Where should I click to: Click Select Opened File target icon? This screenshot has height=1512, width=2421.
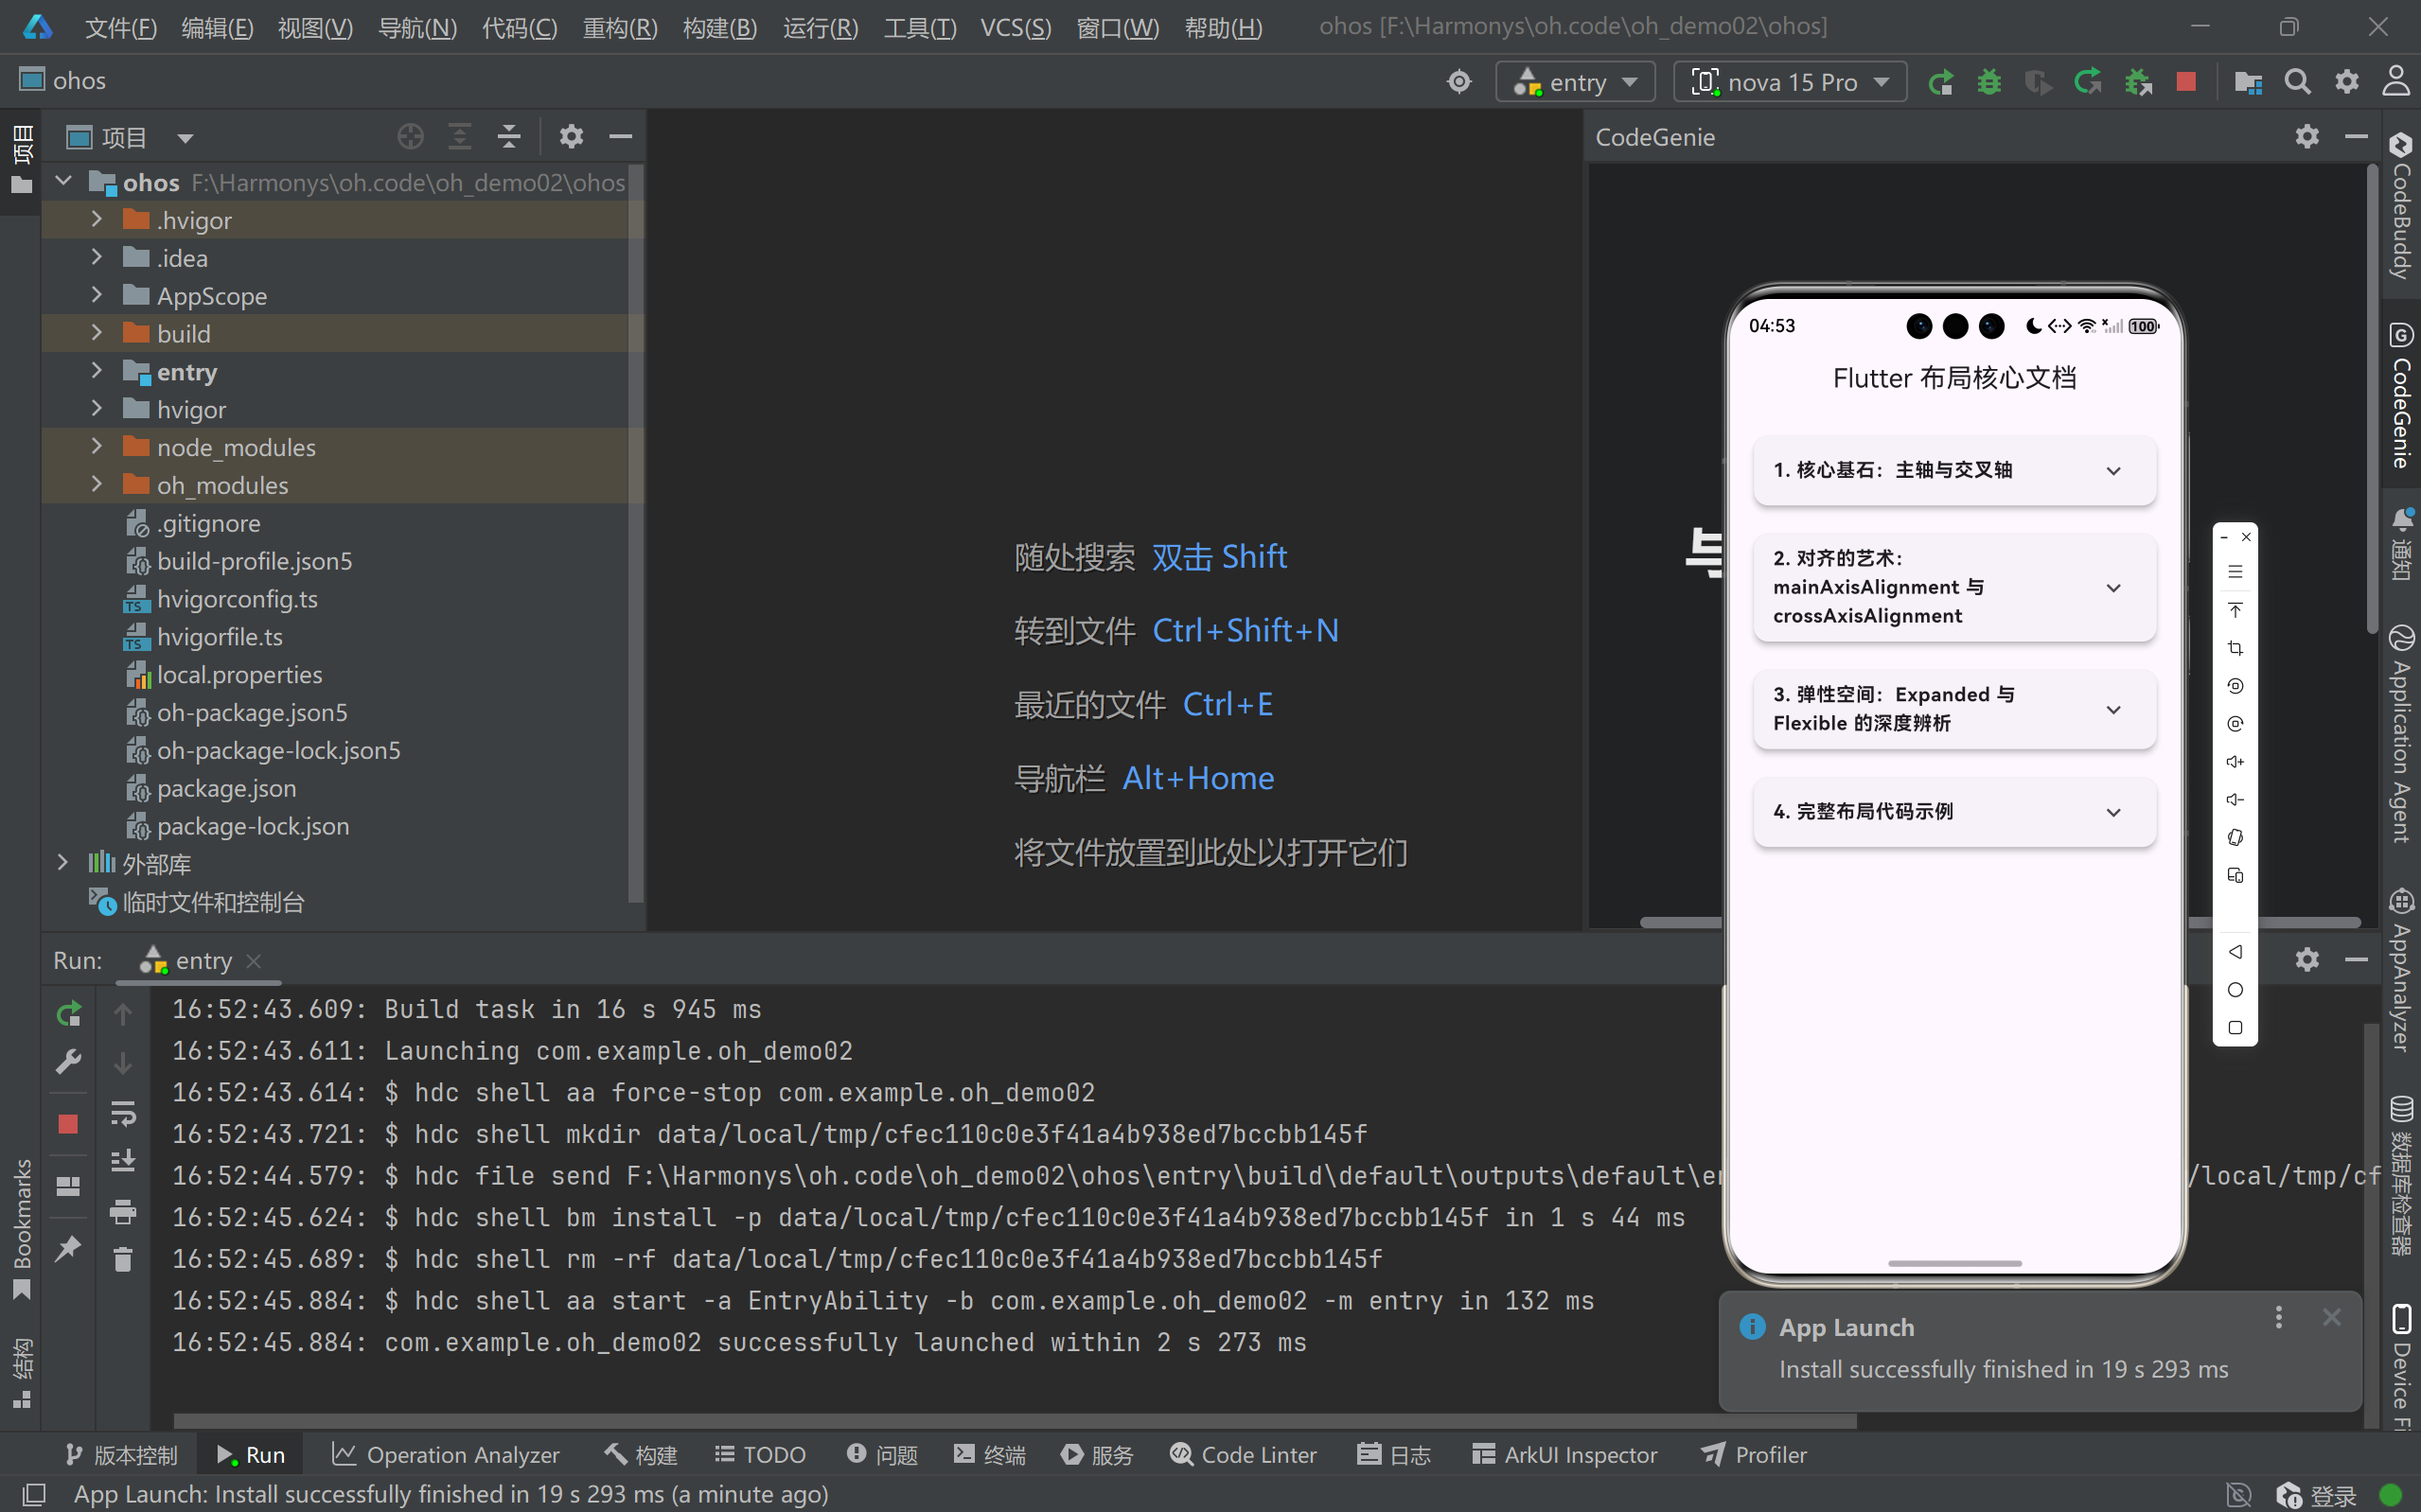[410, 137]
